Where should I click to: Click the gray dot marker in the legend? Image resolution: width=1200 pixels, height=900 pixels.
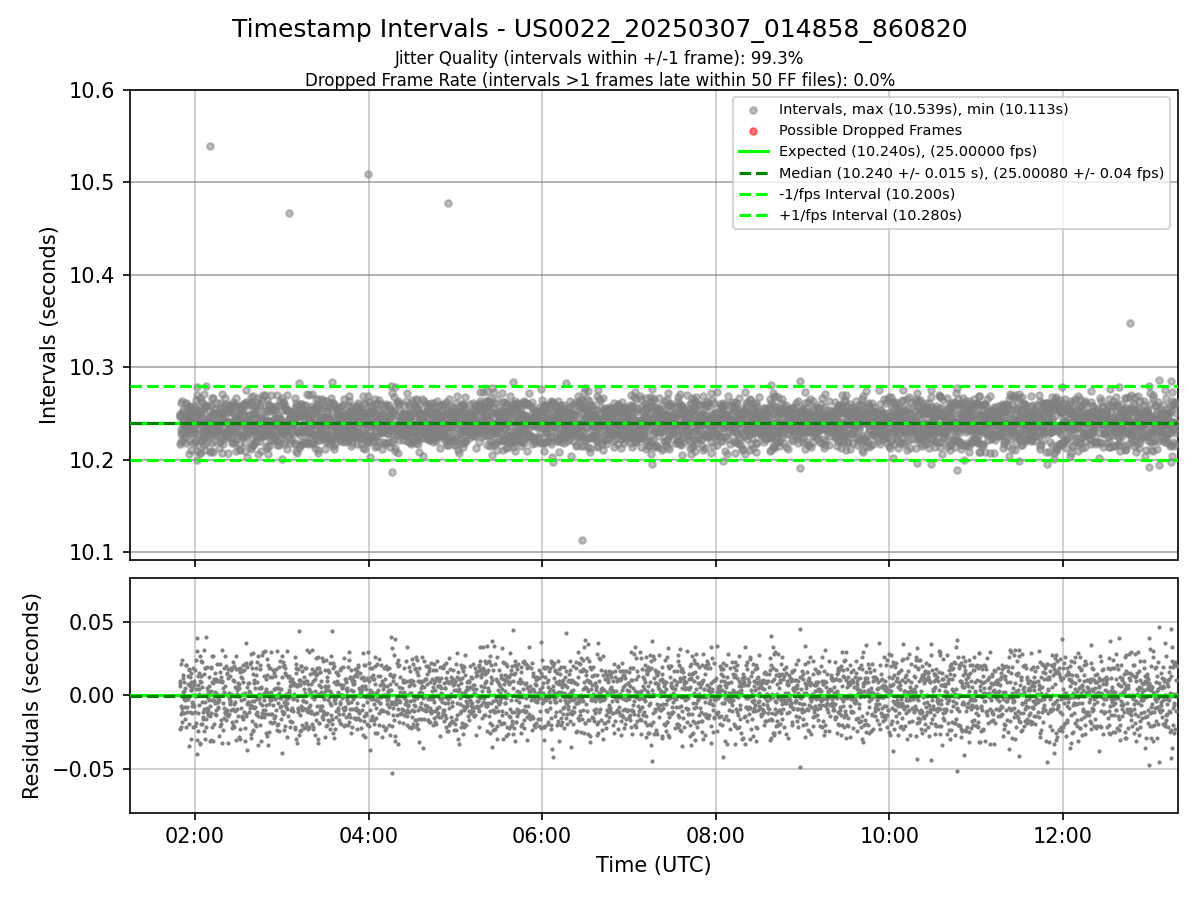point(754,110)
